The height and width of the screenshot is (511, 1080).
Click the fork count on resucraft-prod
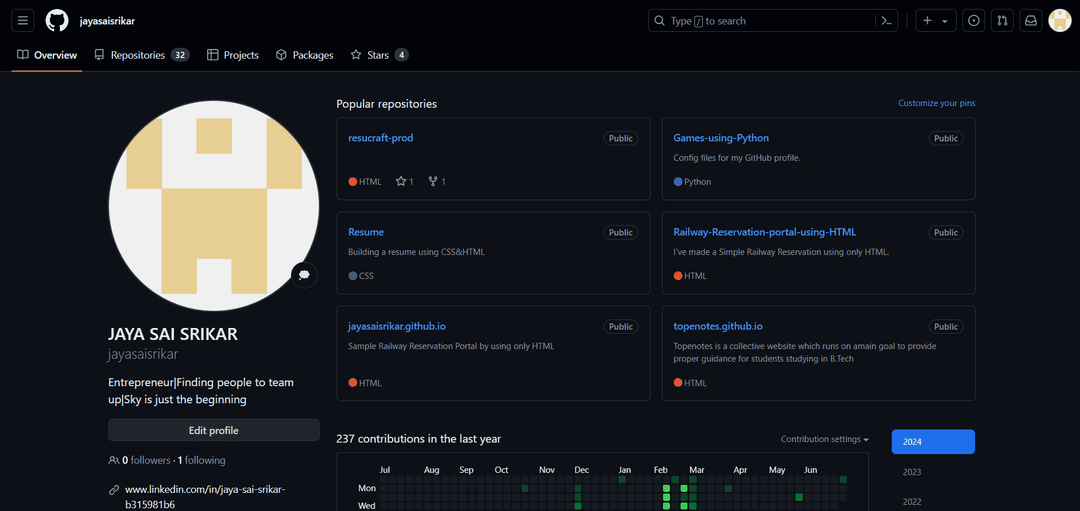437,182
